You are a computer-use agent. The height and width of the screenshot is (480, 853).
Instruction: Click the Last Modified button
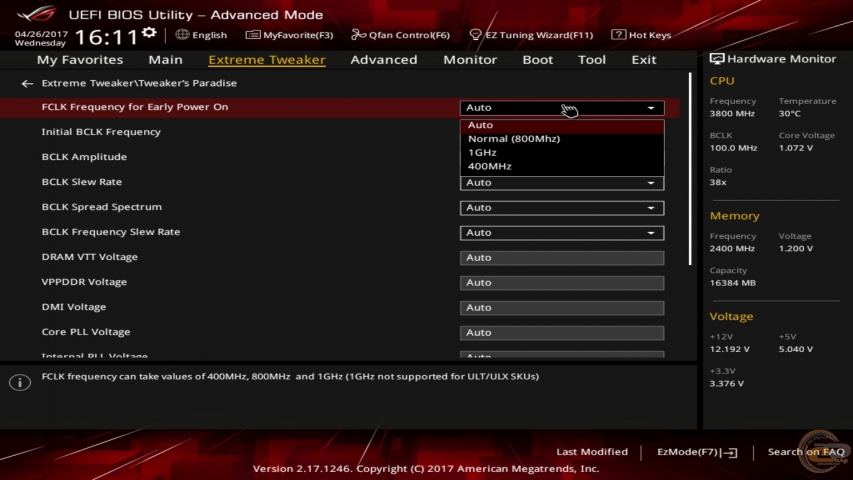[x=592, y=452]
